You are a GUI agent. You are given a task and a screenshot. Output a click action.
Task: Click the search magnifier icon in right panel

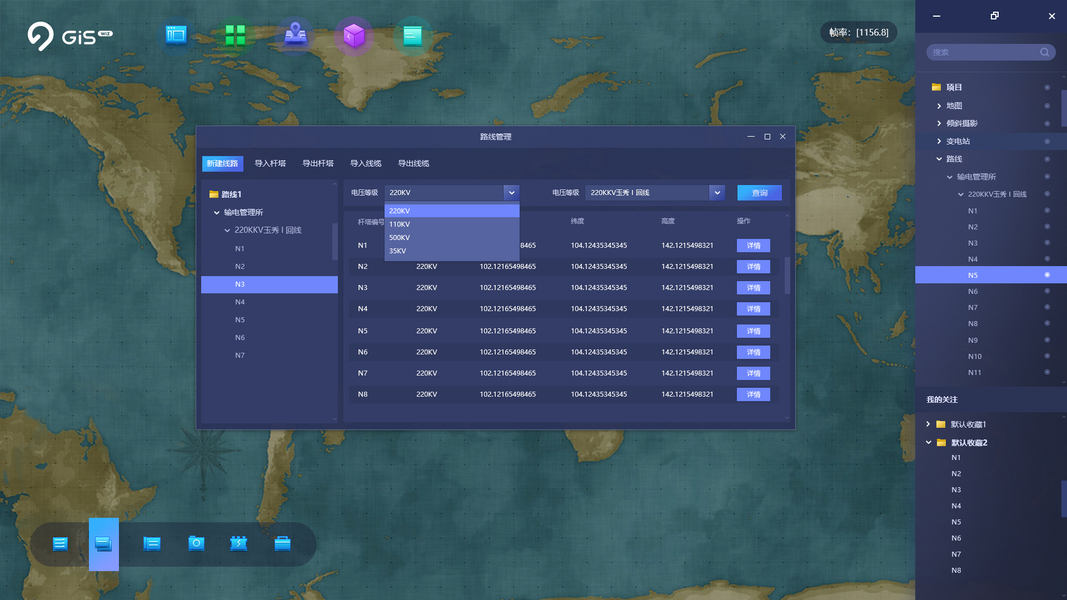tap(1045, 52)
